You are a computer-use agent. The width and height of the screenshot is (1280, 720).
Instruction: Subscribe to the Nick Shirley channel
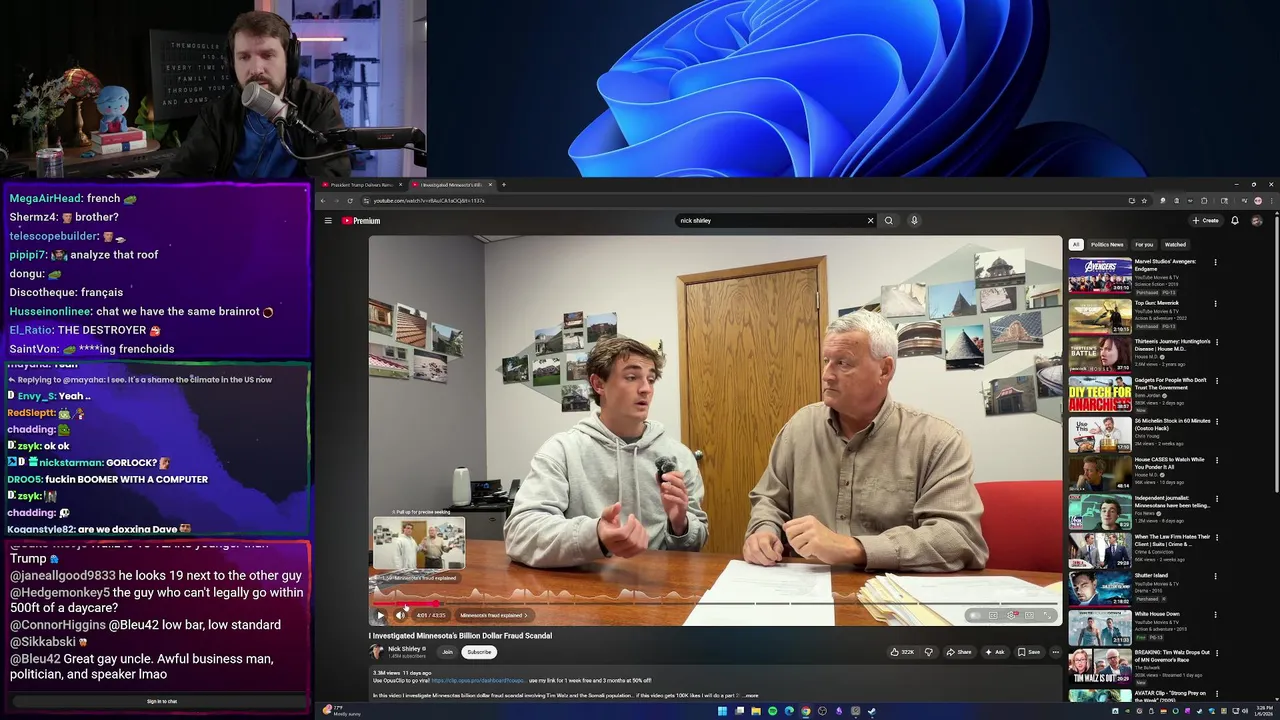coord(479,652)
